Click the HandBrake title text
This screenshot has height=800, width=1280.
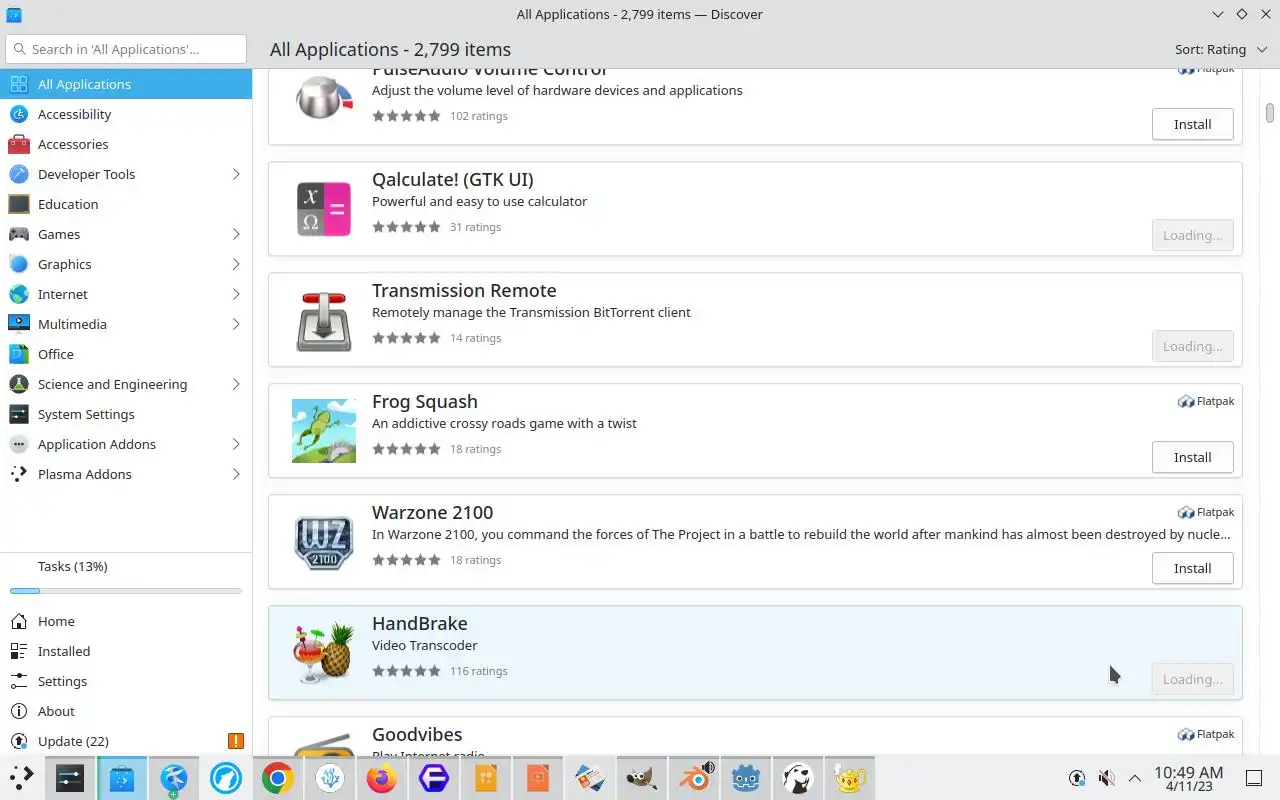[x=420, y=623]
